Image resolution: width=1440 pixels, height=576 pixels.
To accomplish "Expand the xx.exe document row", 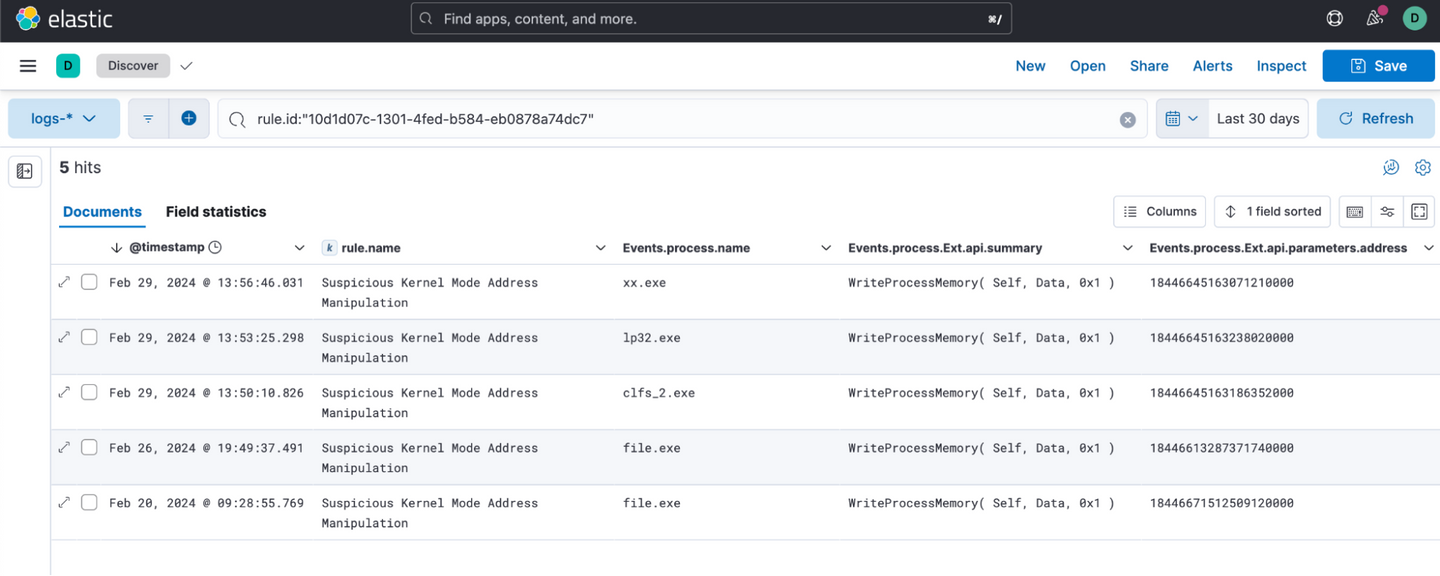I will (65, 282).
